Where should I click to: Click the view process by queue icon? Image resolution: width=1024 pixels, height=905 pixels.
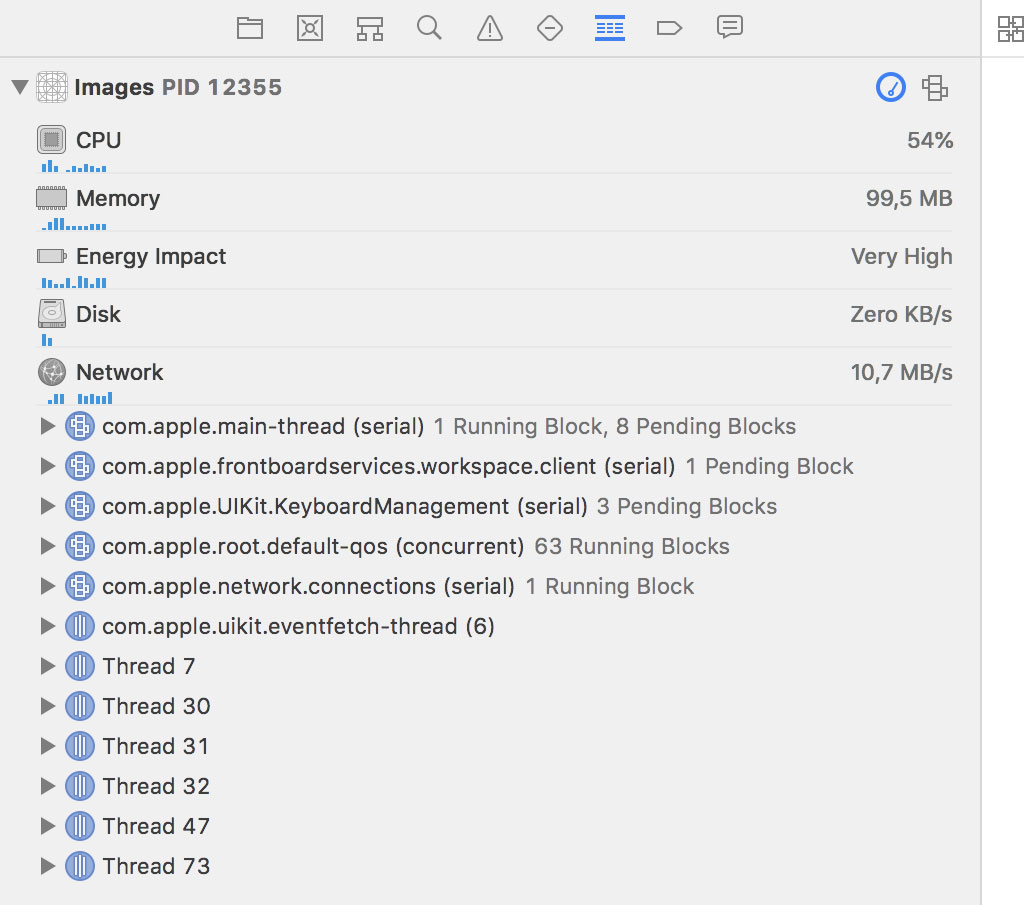(935, 88)
